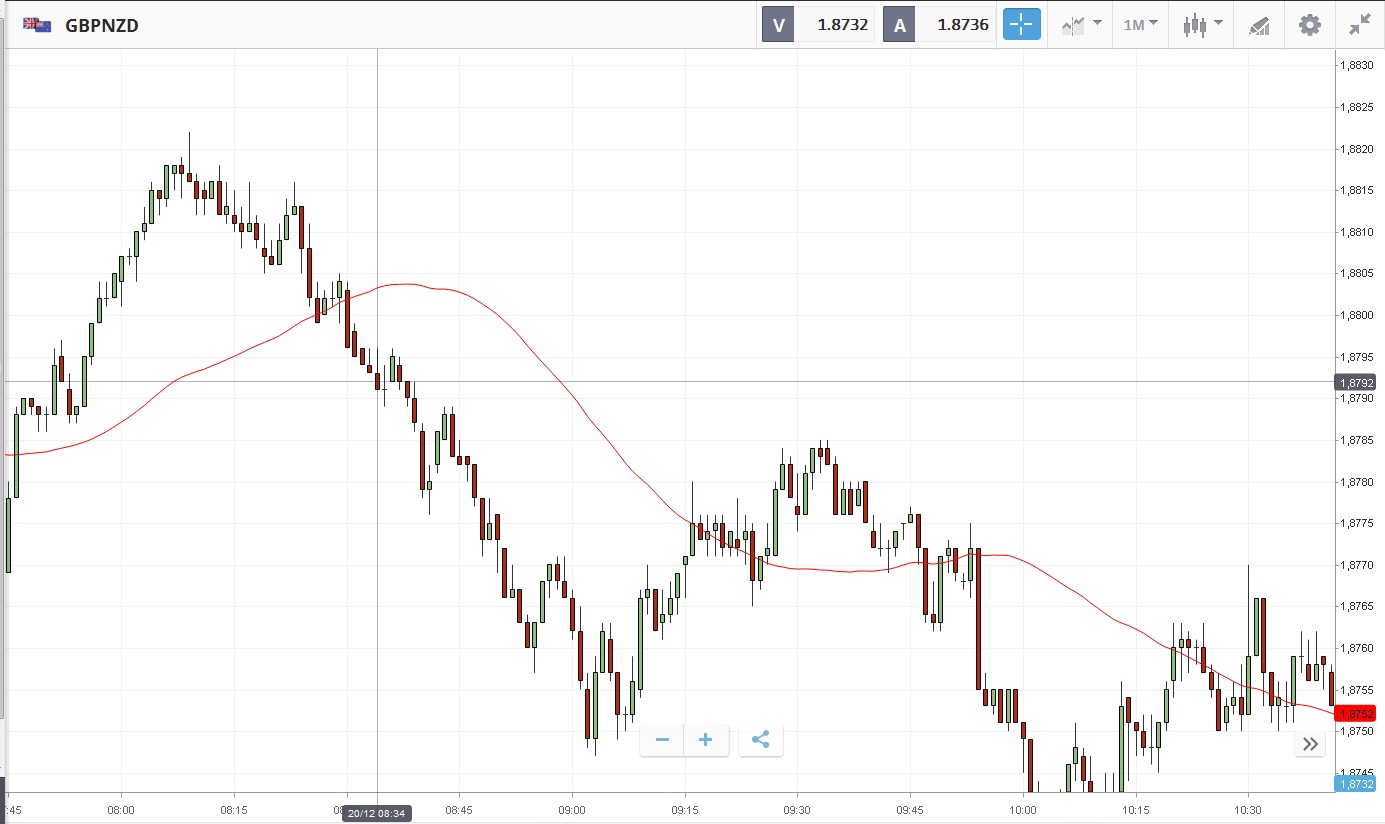Toggle the crosshair cursor tool
Image resolution: width=1385 pixels, height=824 pixels.
(1021, 25)
